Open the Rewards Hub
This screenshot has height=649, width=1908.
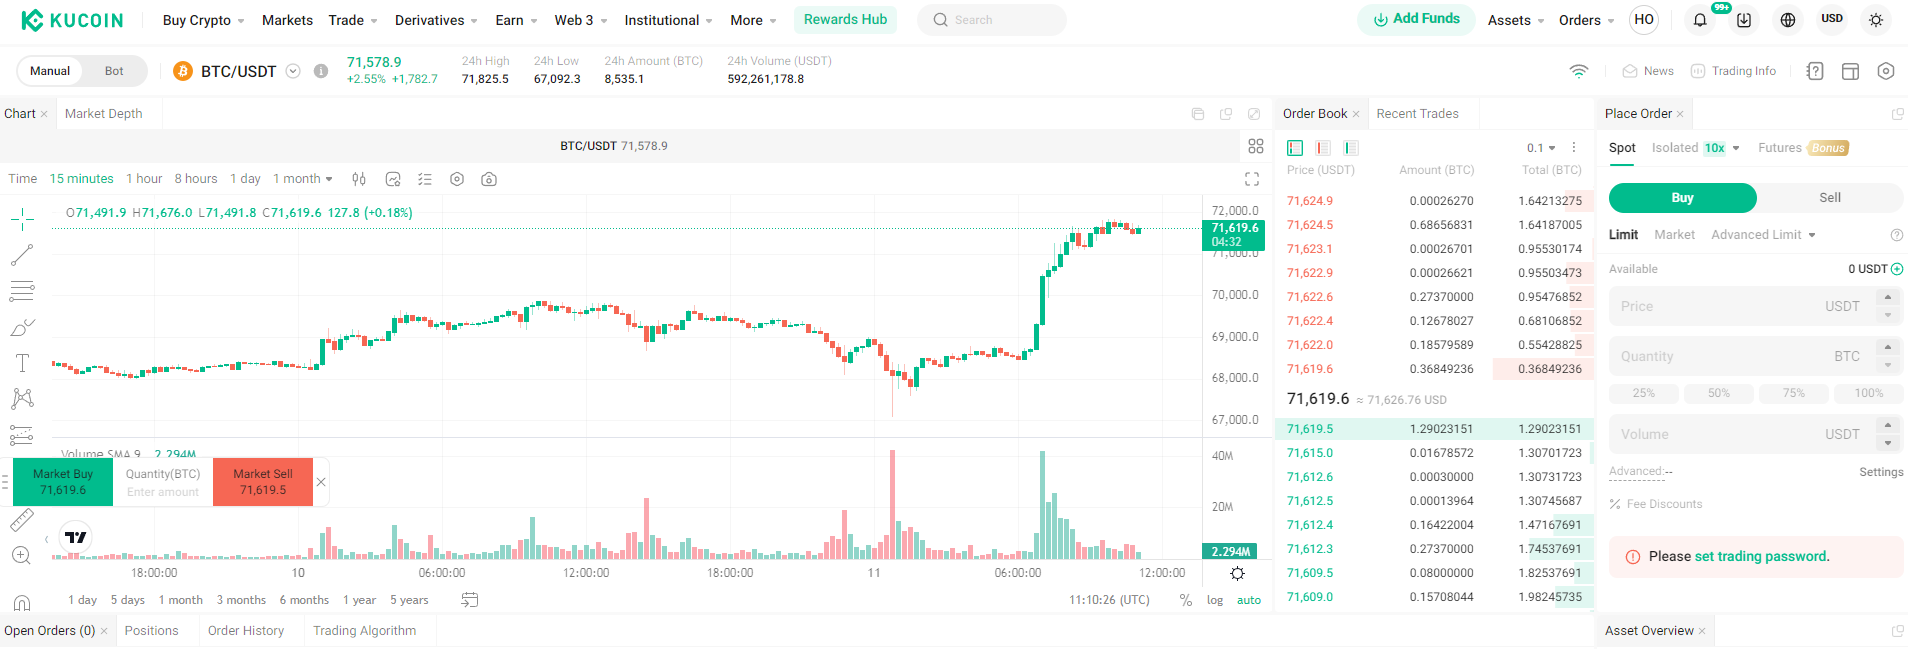coord(845,19)
